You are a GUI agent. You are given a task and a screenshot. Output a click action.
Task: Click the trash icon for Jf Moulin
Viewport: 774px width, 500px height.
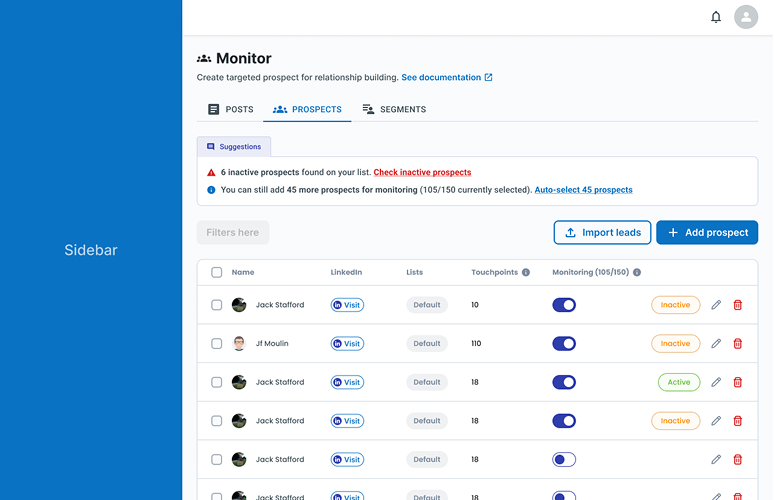(737, 344)
